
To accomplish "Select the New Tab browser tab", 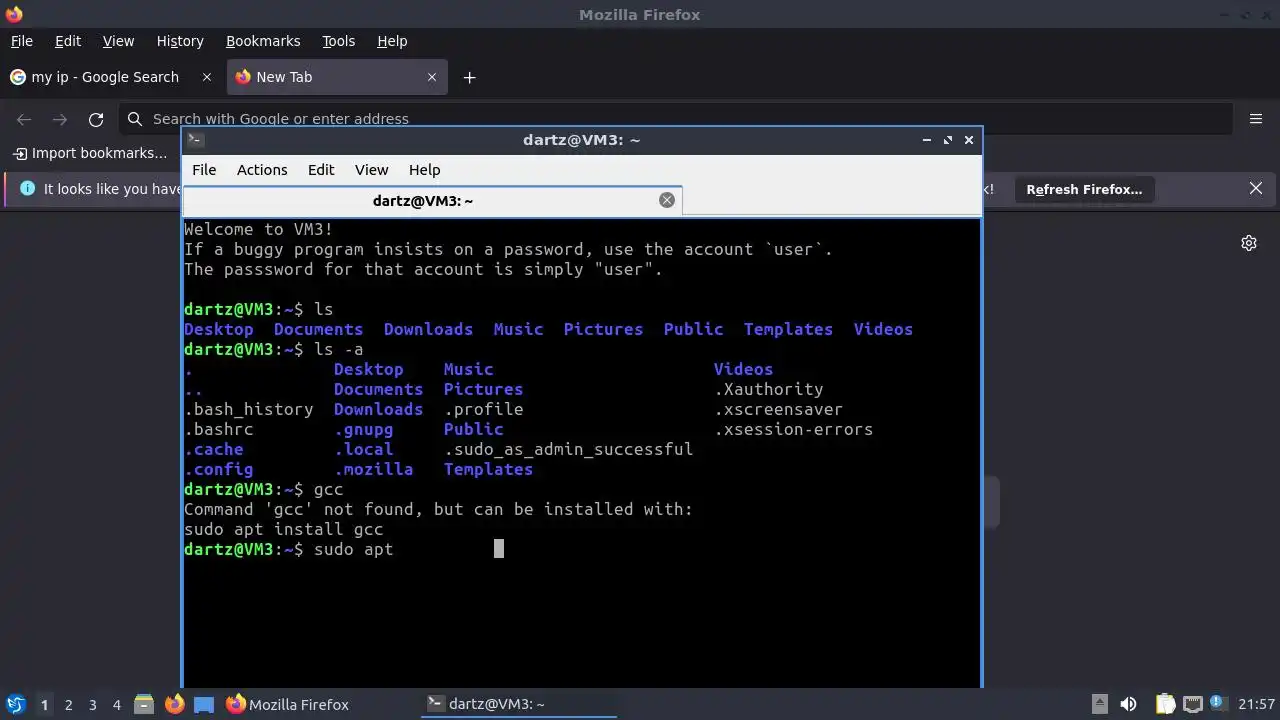I will 337,77.
